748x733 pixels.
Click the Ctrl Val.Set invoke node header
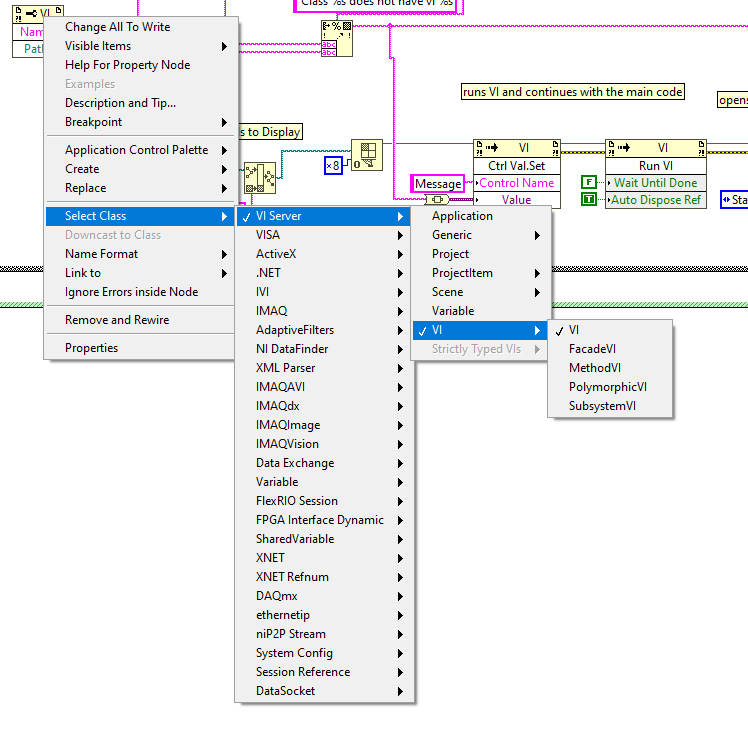point(516,165)
